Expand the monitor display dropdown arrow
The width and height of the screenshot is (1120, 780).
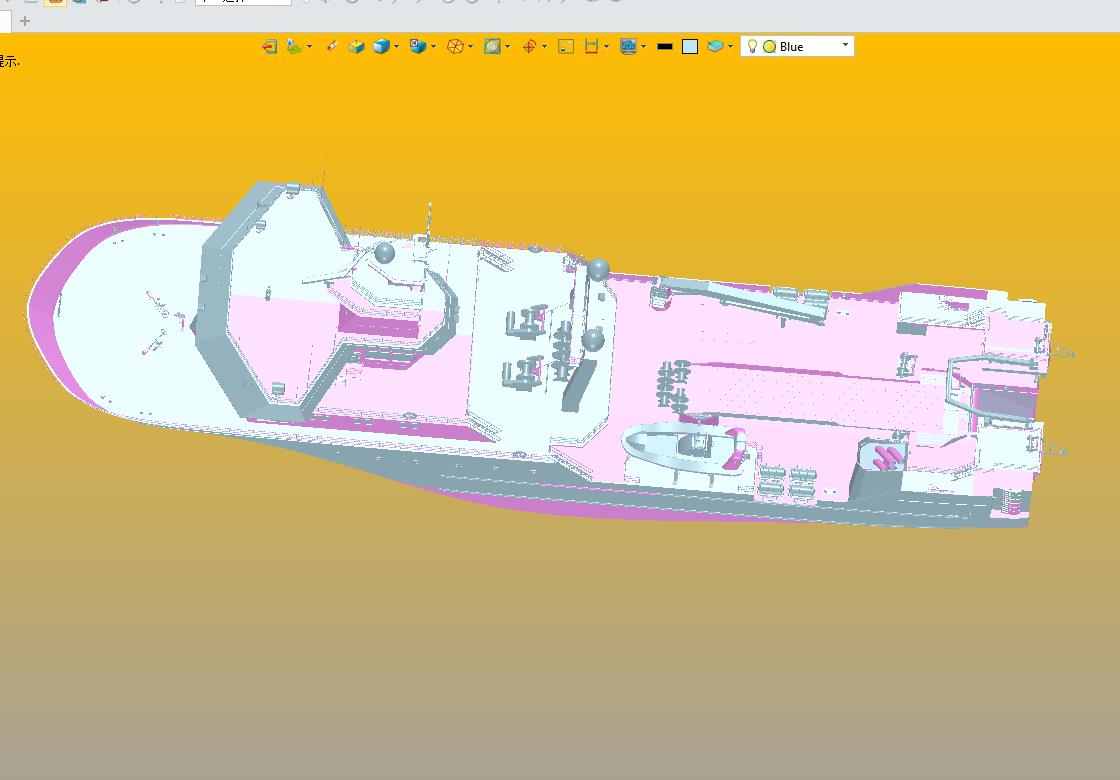coord(644,46)
